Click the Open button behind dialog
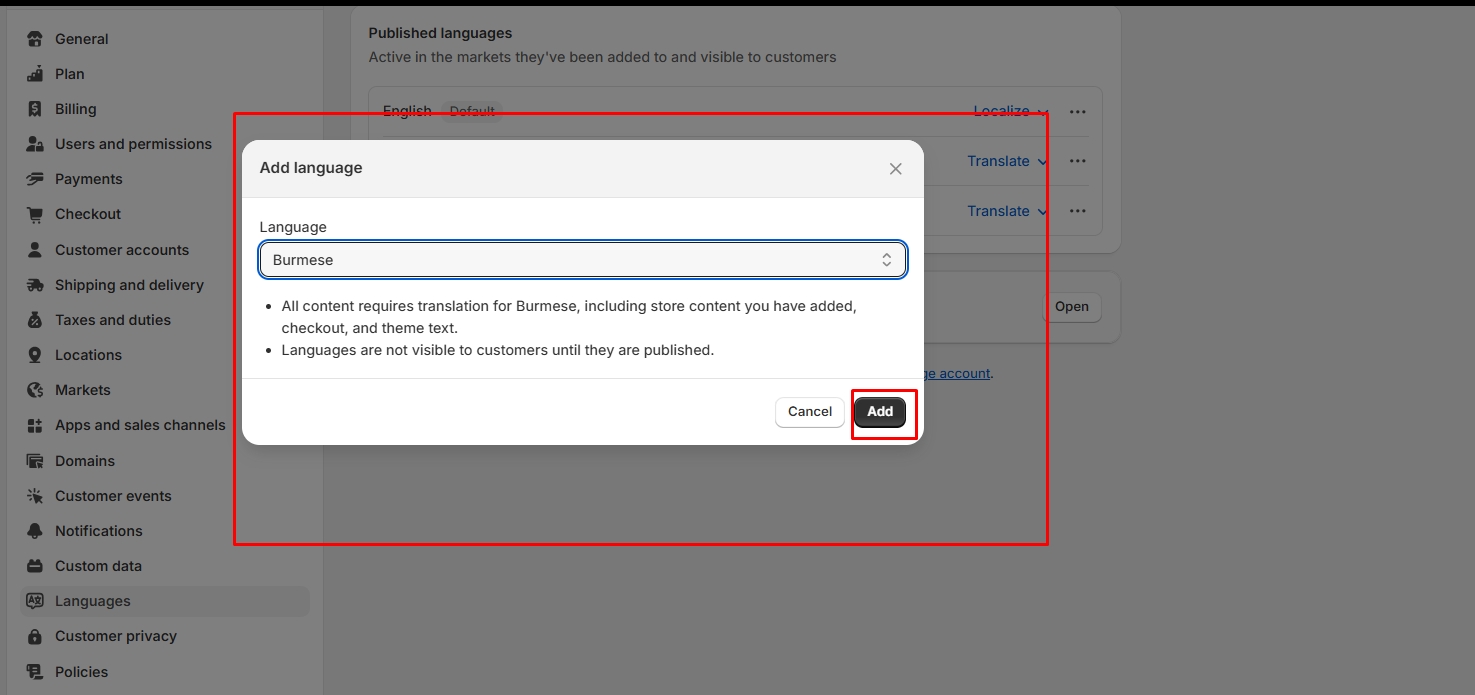 [1071, 307]
